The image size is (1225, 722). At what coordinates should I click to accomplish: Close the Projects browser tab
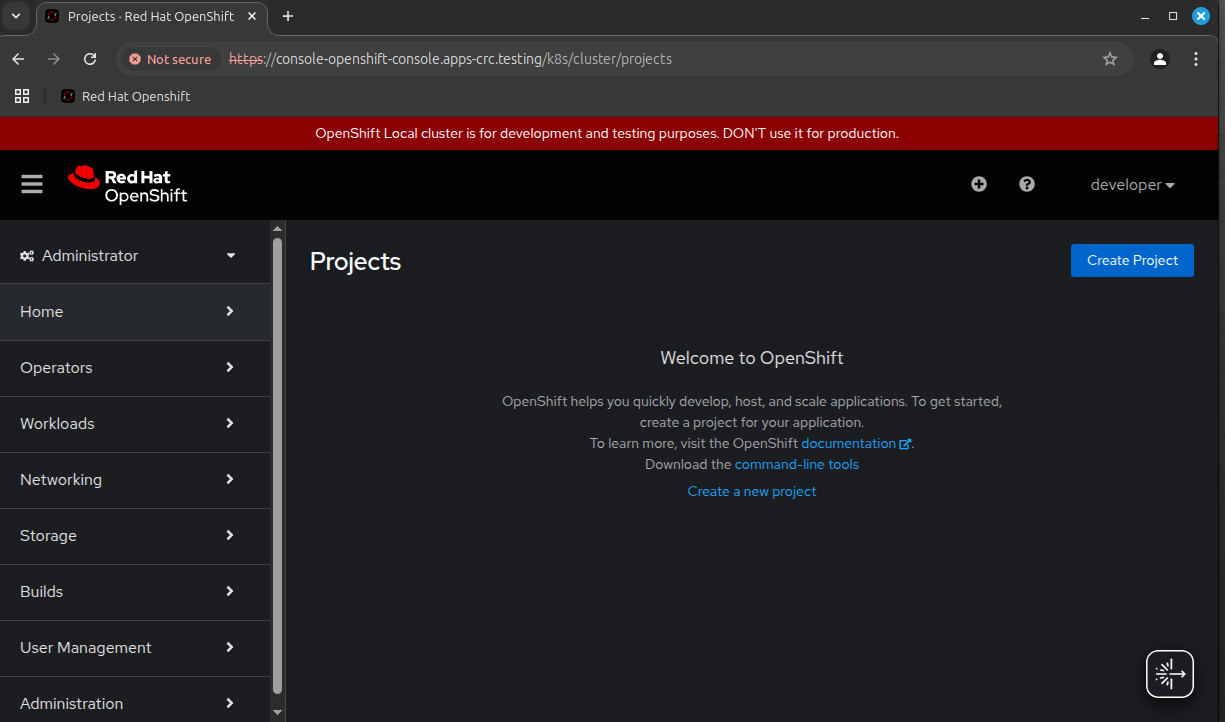pyautogui.click(x=250, y=16)
